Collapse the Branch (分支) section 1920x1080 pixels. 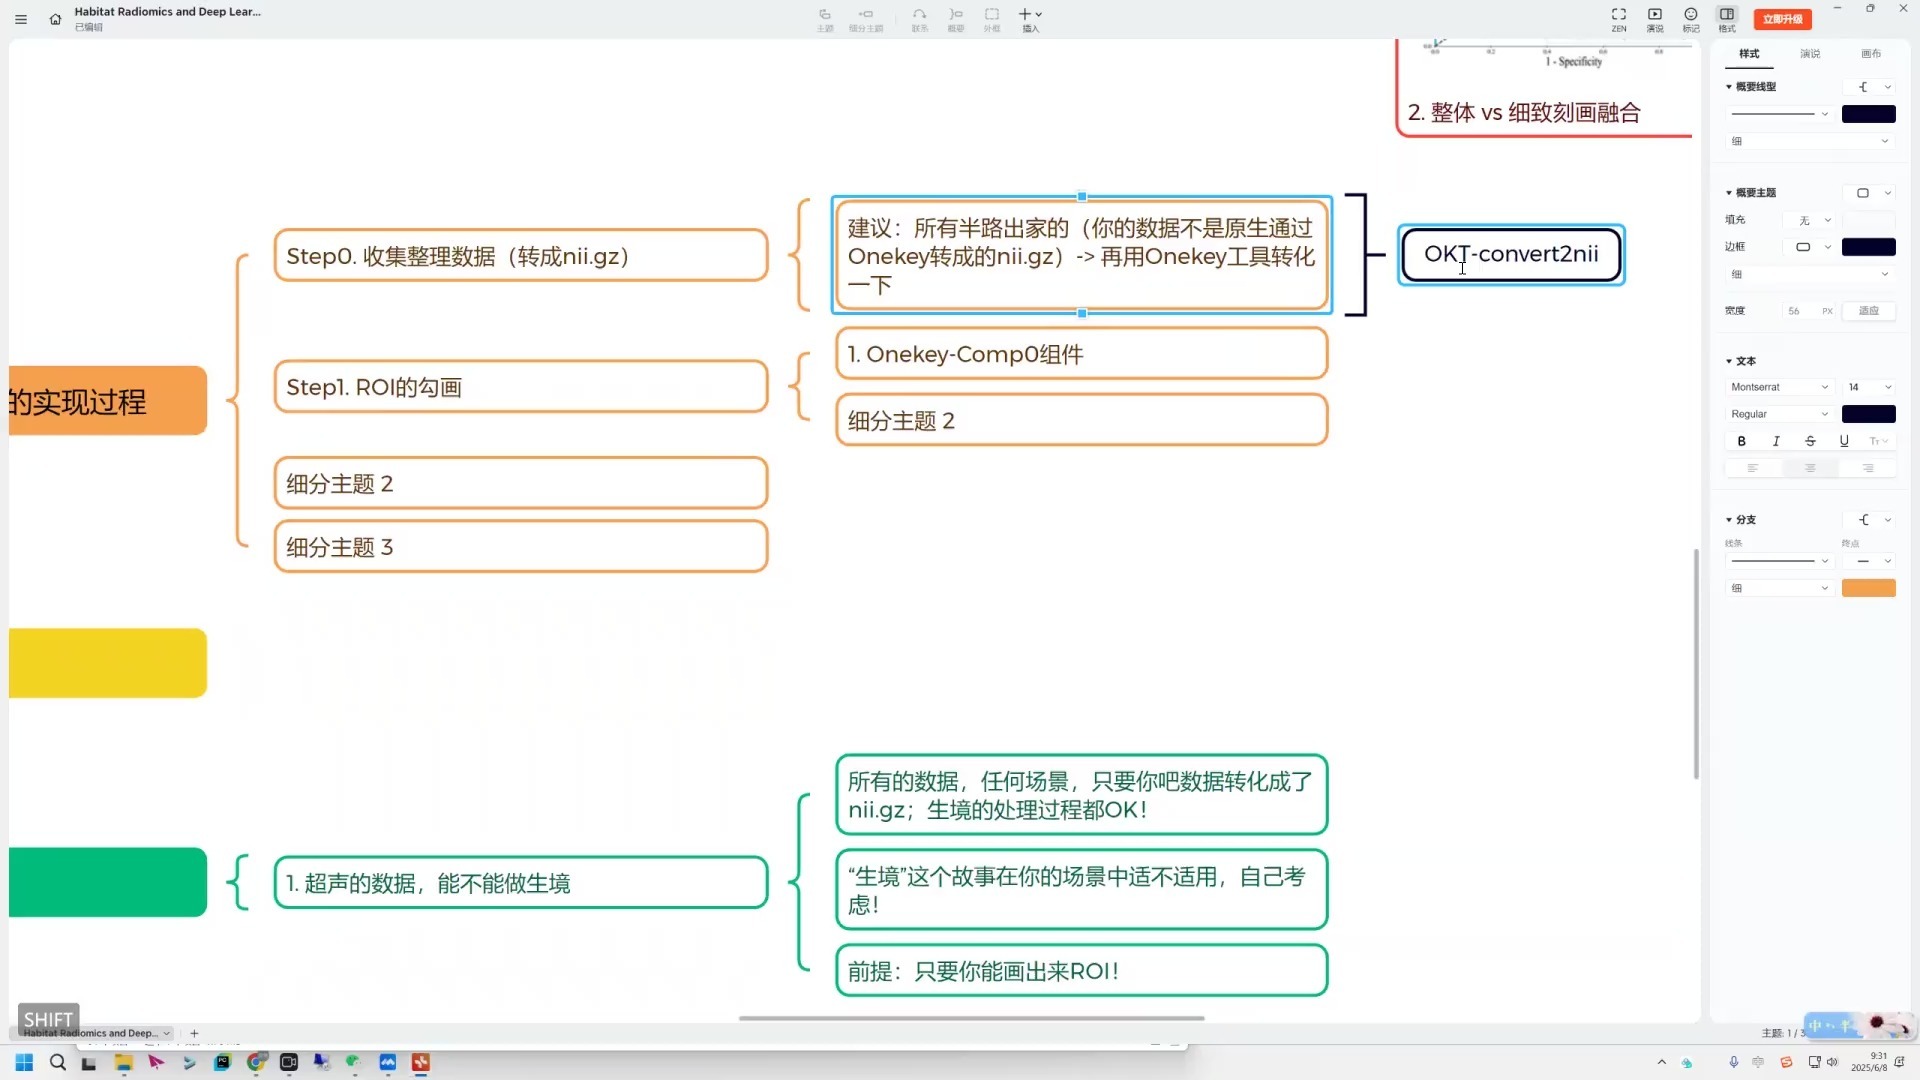[1729, 520]
